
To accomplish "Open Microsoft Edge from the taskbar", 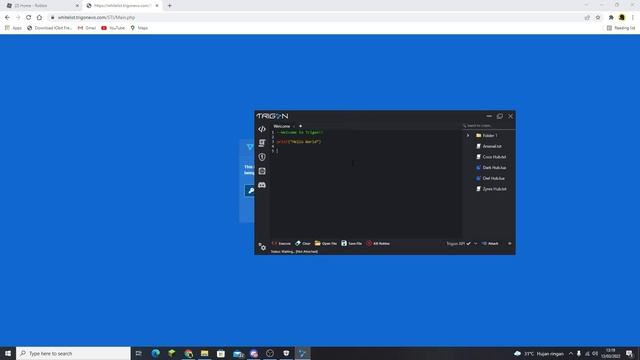I will [156, 353].
